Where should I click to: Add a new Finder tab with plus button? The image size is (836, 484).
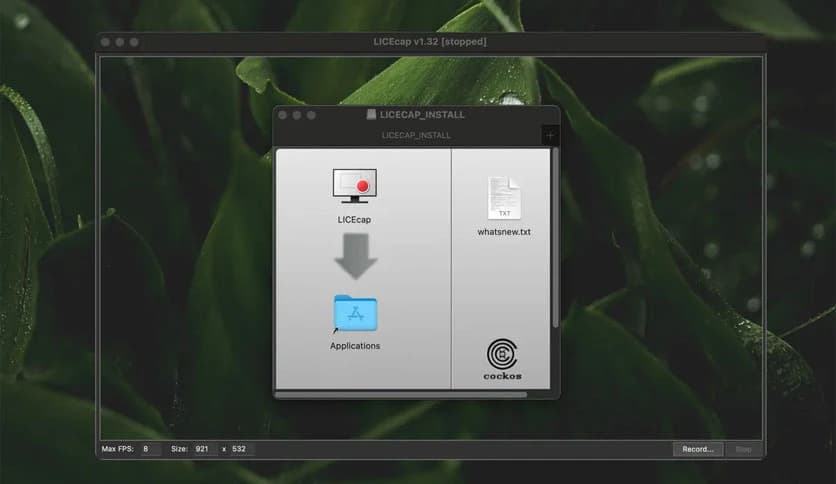click(x=550, y=135)
